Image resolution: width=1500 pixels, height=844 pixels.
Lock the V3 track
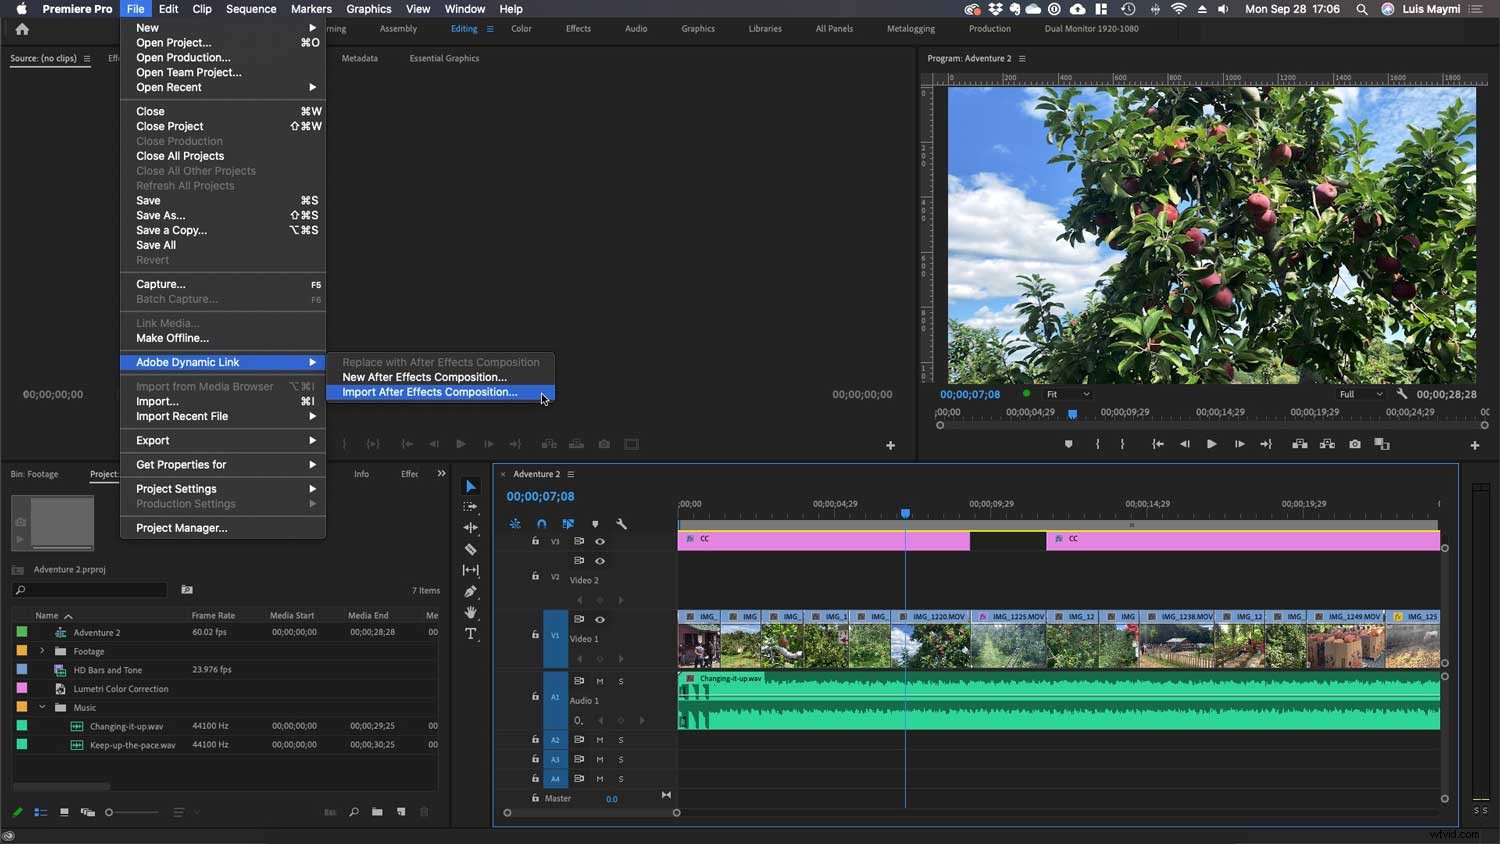pyautogui.click(x=535, y=541)
